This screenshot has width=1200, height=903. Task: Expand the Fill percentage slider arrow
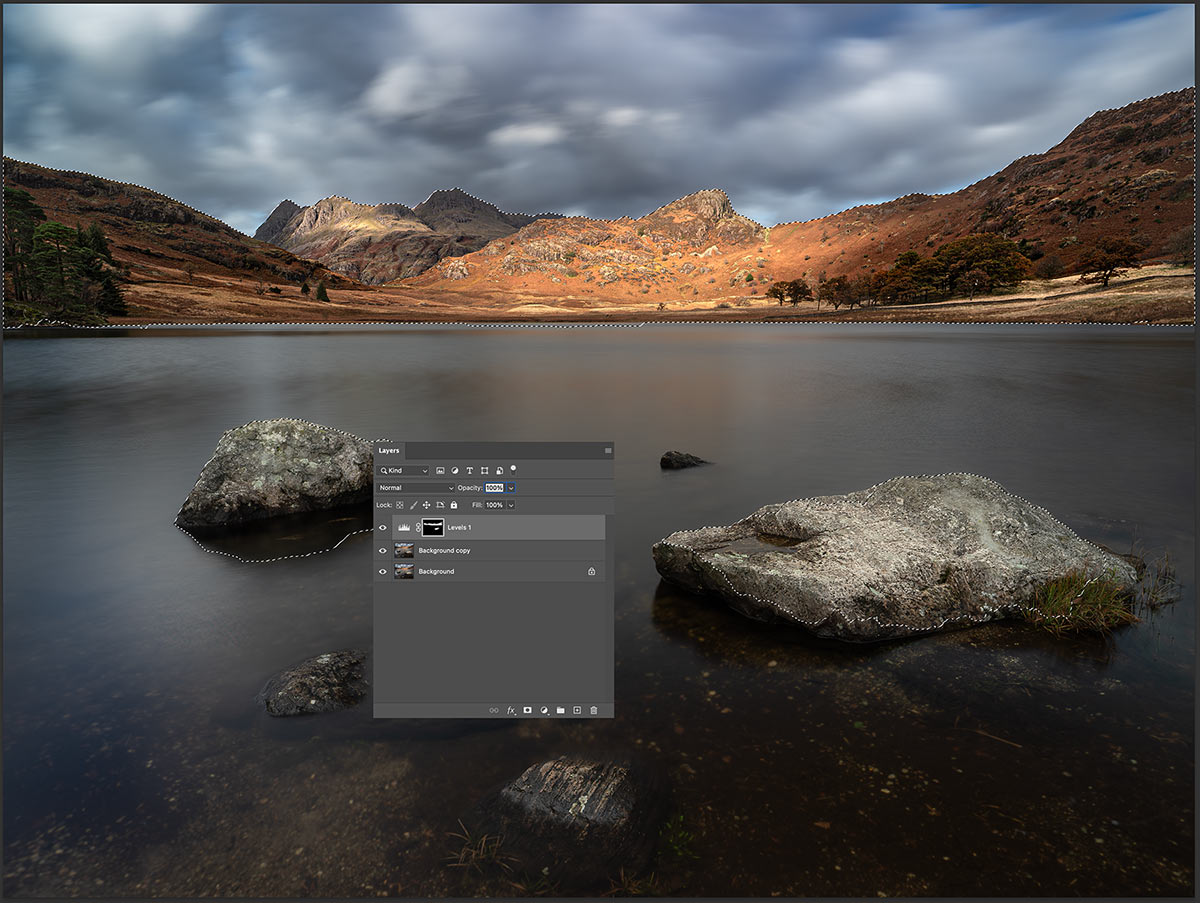(511, 505)
